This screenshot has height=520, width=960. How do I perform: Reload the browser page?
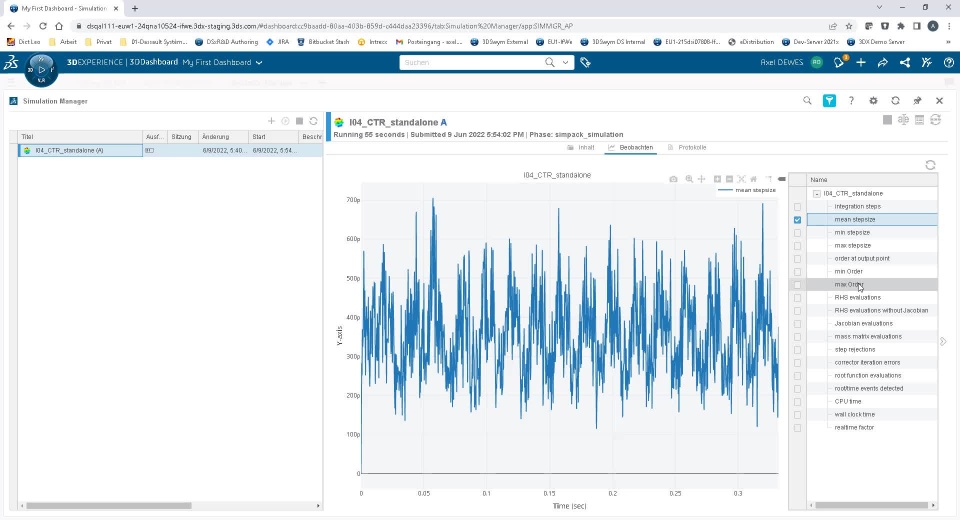point(43,26)
